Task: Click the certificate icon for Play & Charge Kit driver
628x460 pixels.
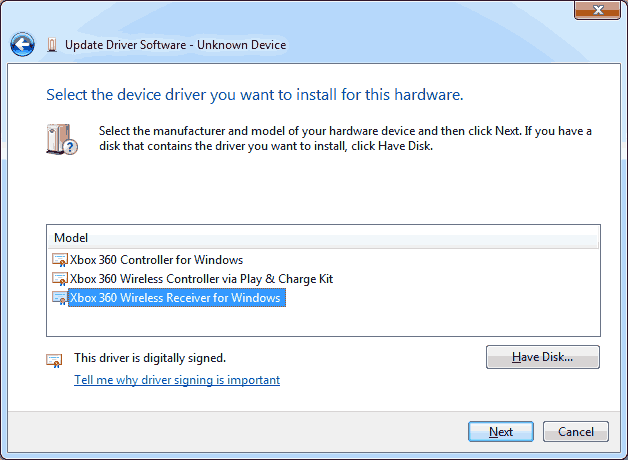Action: coord(60,279)
